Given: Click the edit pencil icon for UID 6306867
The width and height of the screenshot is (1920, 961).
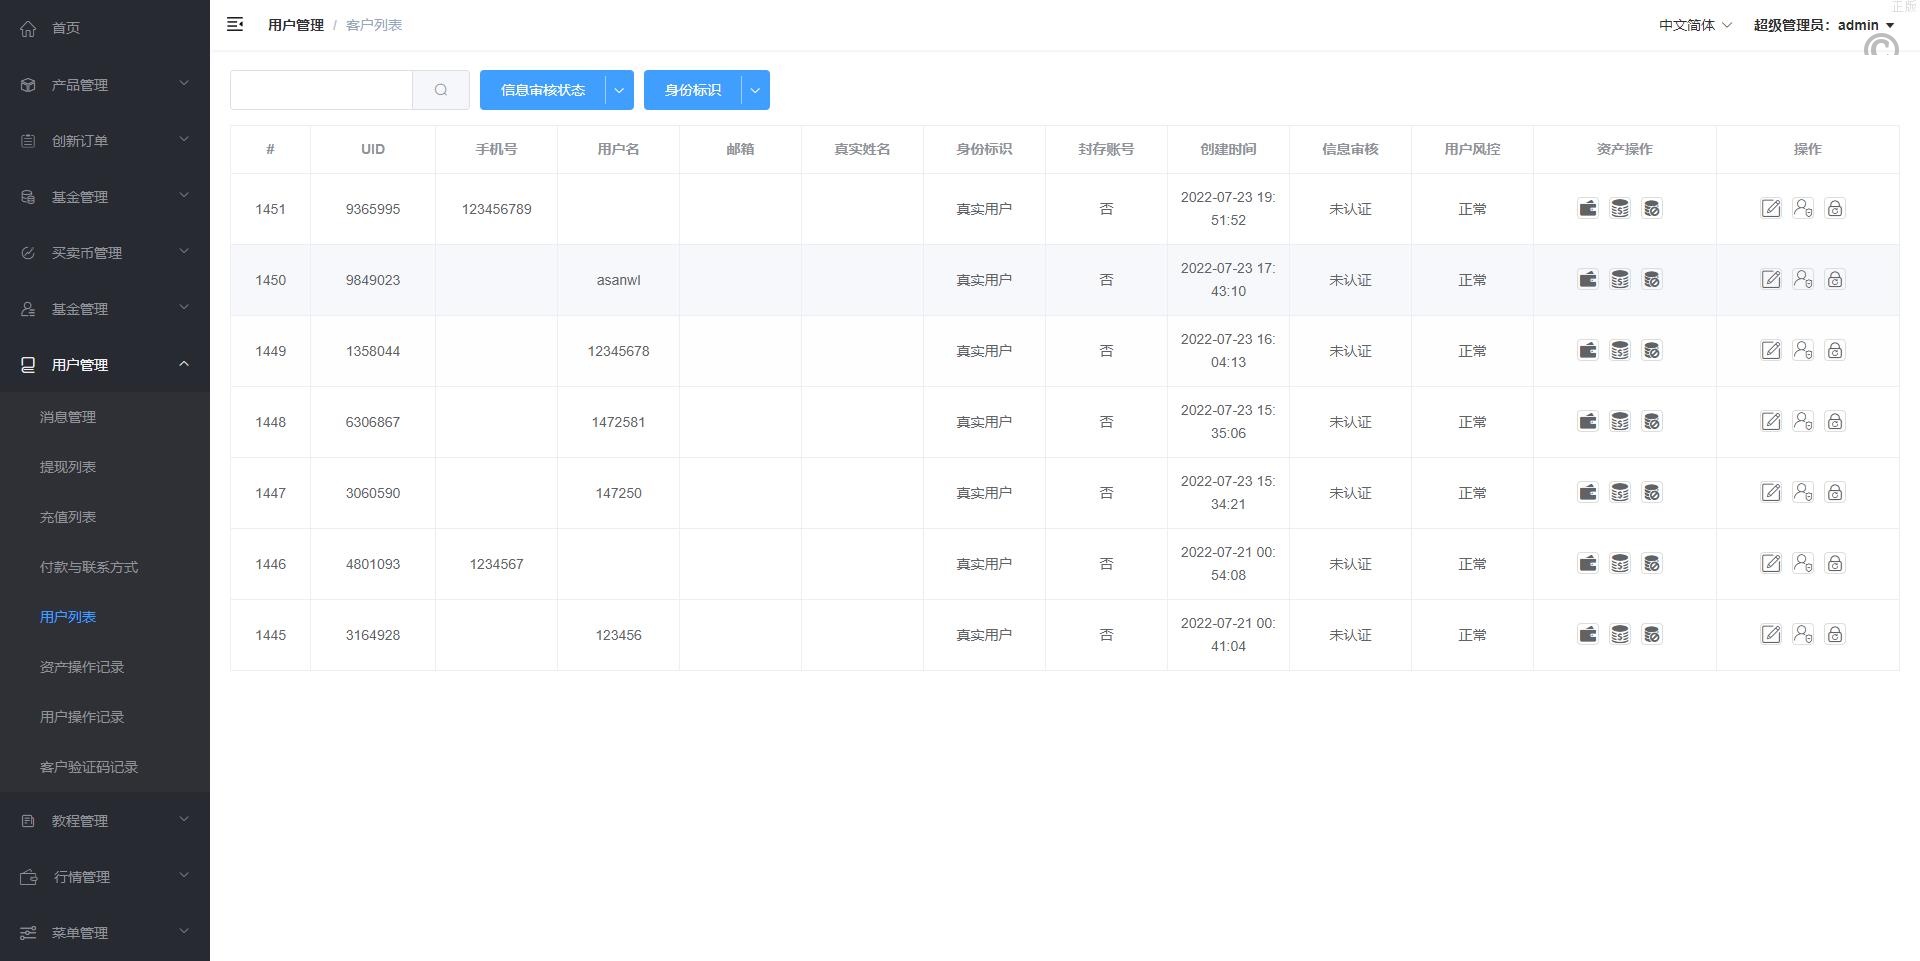Looking at the screenshot, I should [x=1770, y=421].
